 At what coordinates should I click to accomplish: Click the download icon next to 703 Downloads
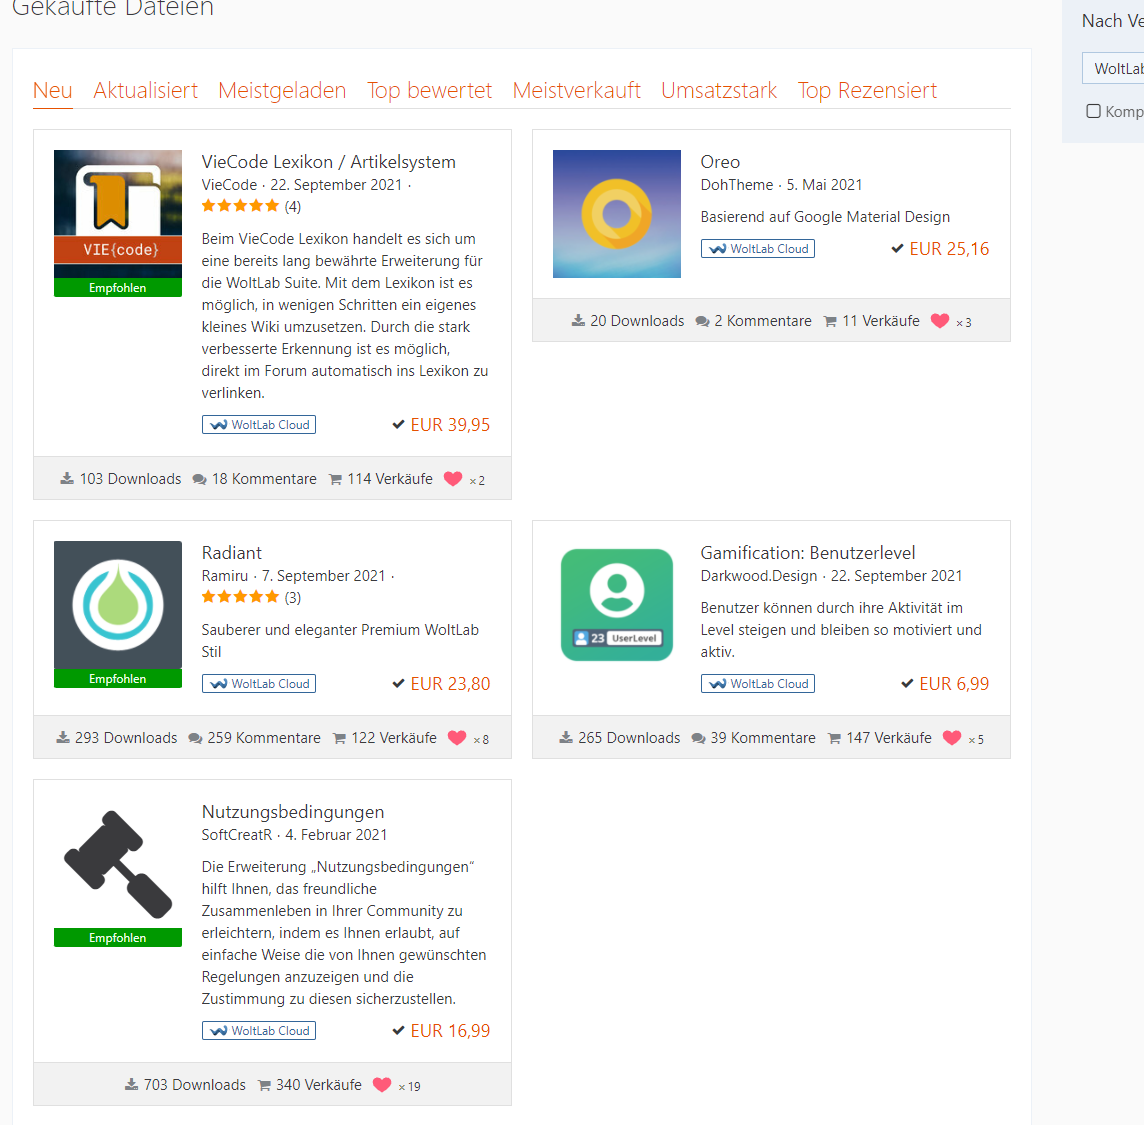click(131, 1085)
